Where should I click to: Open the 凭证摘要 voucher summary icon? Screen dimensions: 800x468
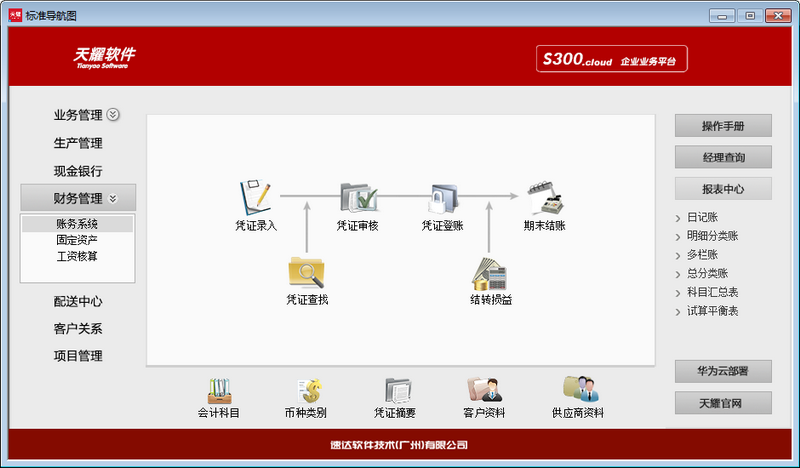point(398,391)
